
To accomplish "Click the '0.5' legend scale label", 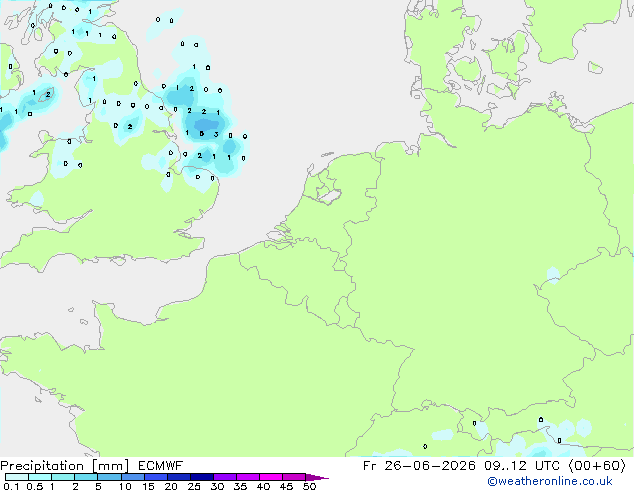I will 34,486.
